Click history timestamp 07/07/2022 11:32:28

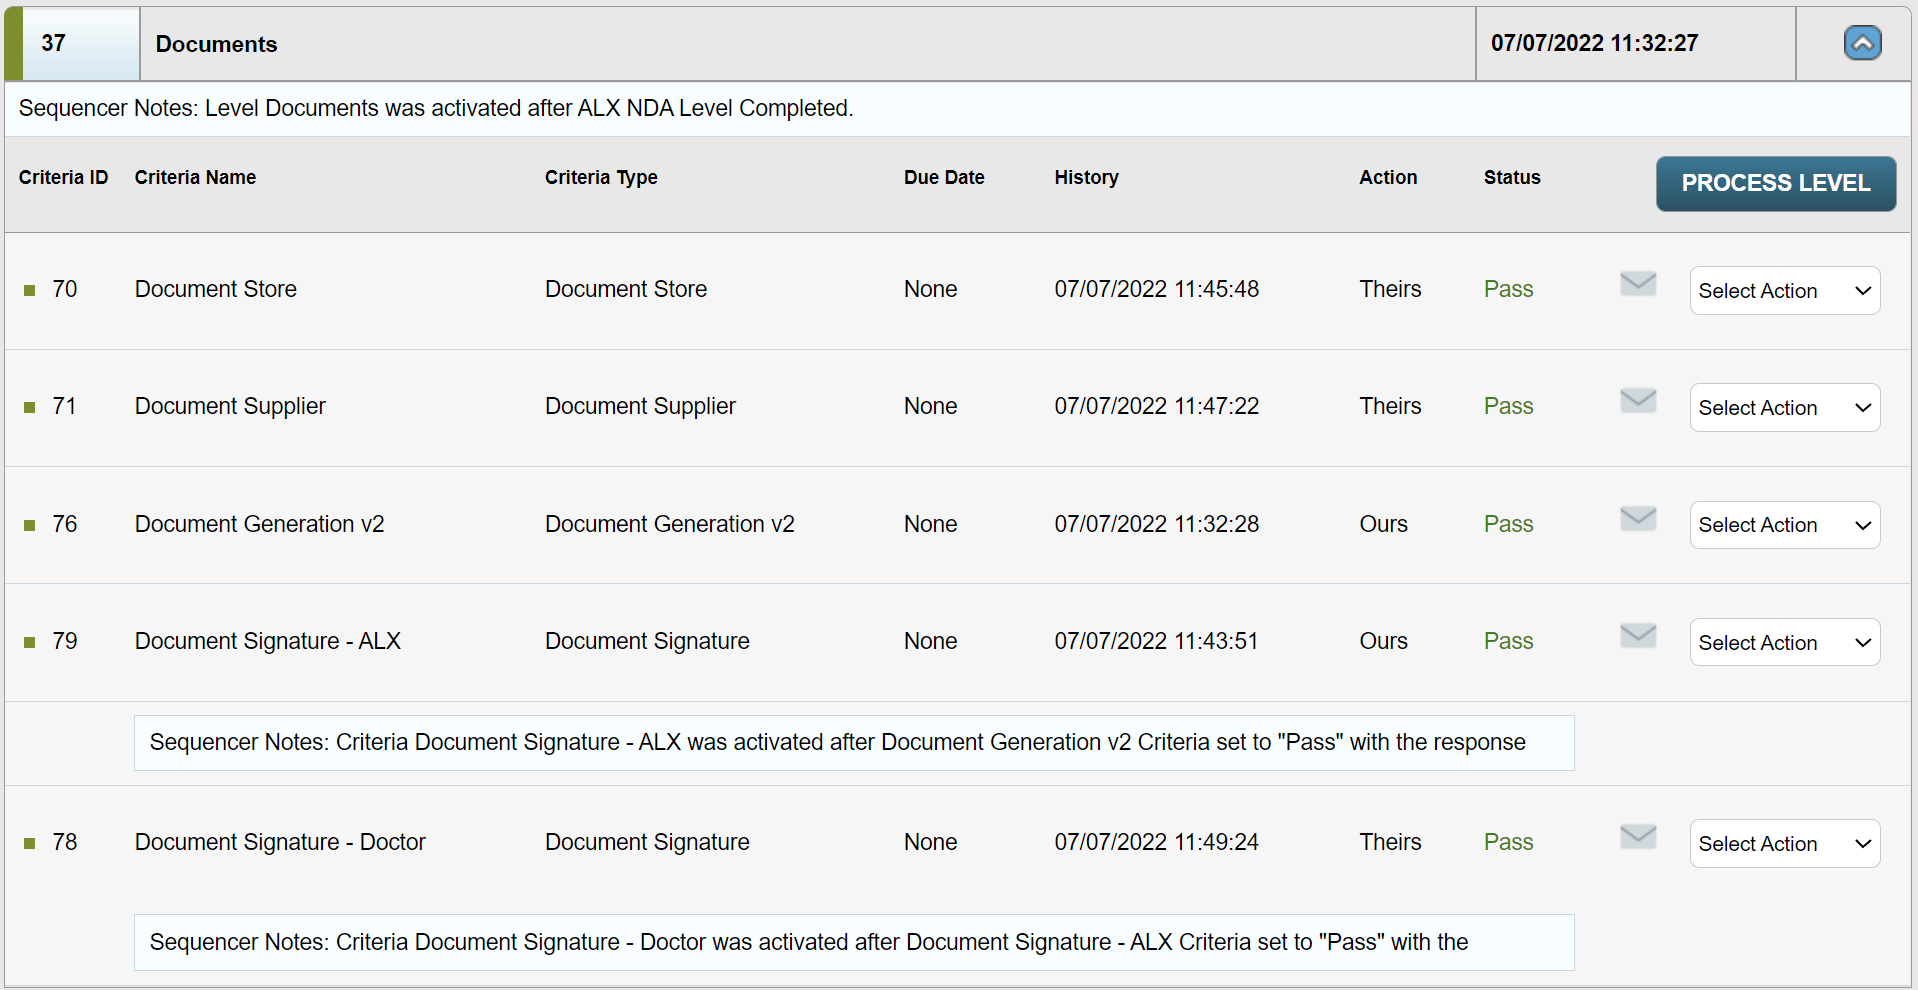click(x=1156, y=524)
